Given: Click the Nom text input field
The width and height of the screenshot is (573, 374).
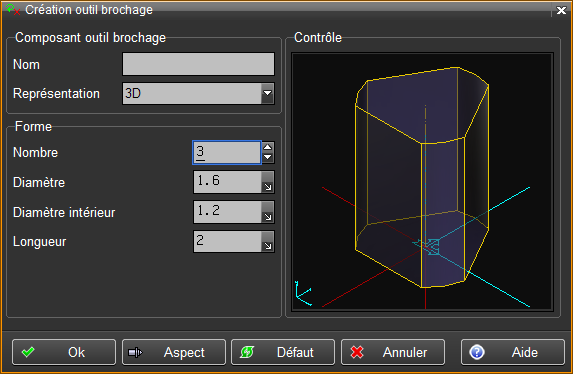Looking at the screenshot, I should [x=198, y=64].
